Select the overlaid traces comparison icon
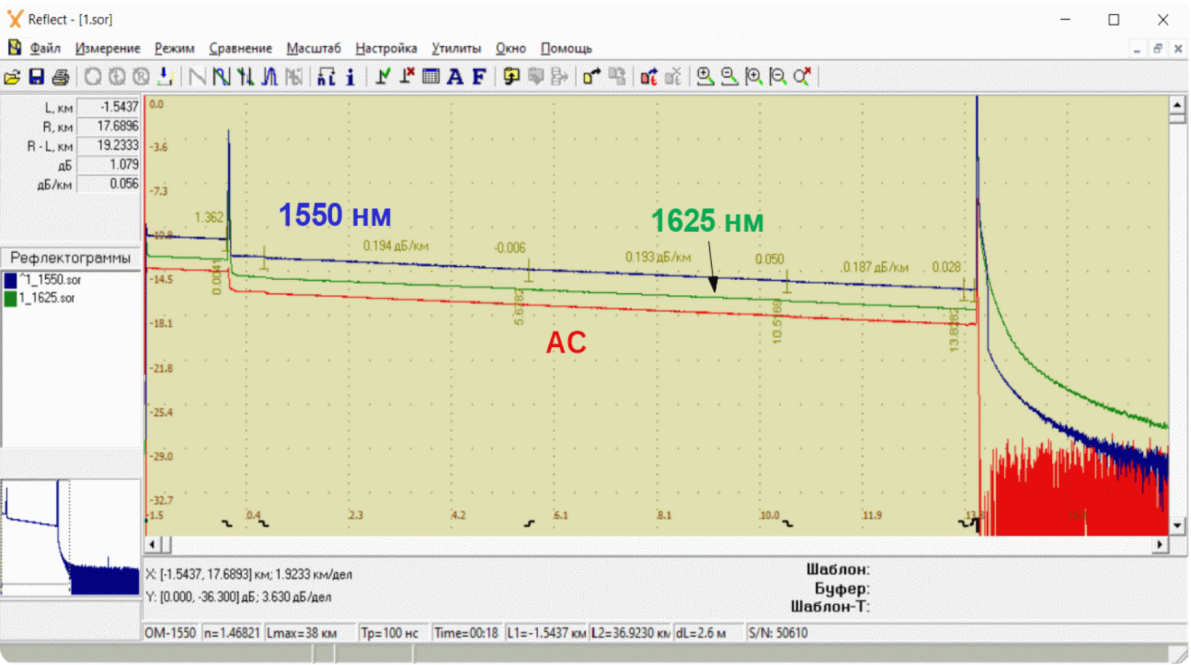The image size is (1191, 665). (x=221, y=77)
